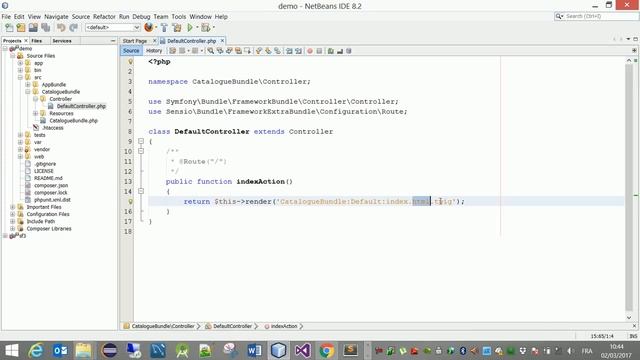Open the File menu
The height and width of the screenshot is (360, 640).
pos(6,17)
